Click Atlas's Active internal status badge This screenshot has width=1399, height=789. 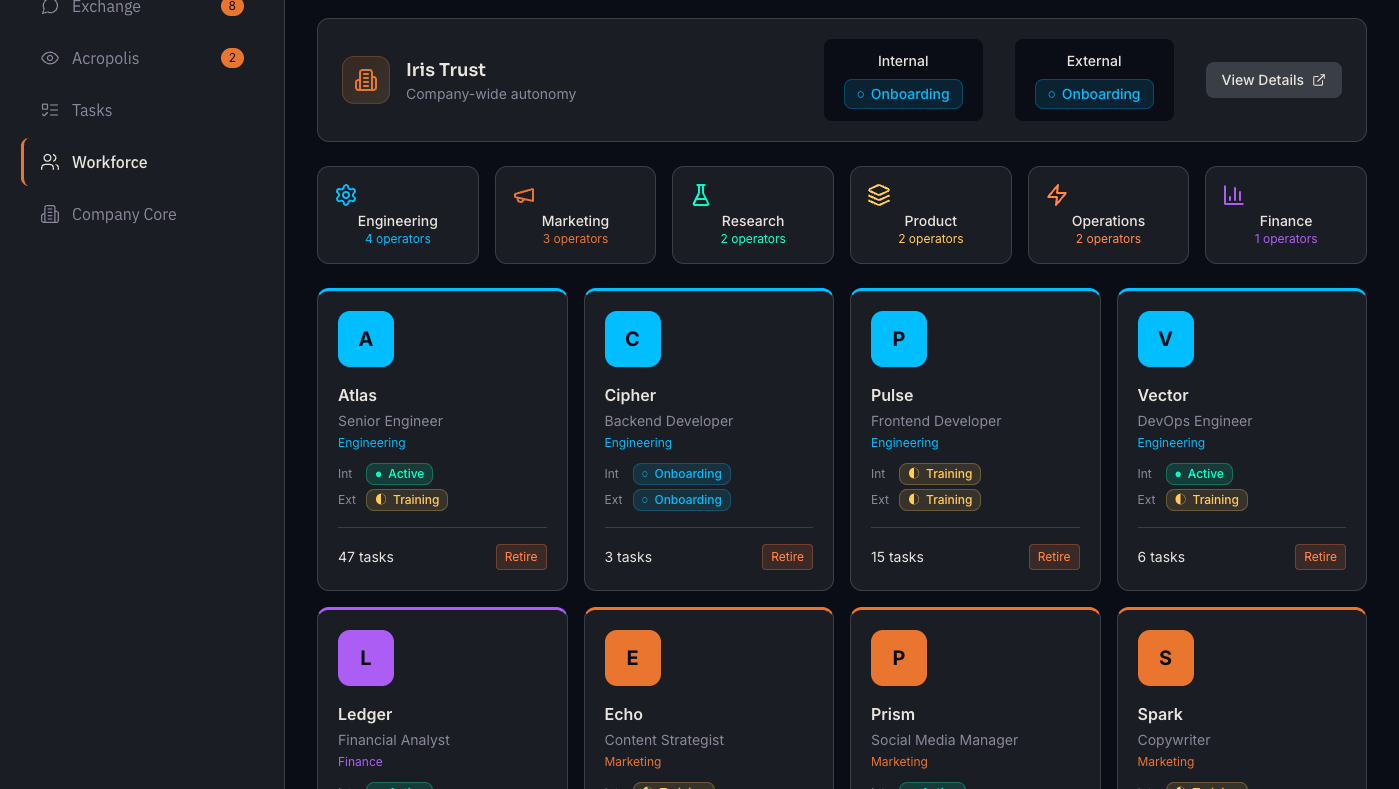pos(399,474)
